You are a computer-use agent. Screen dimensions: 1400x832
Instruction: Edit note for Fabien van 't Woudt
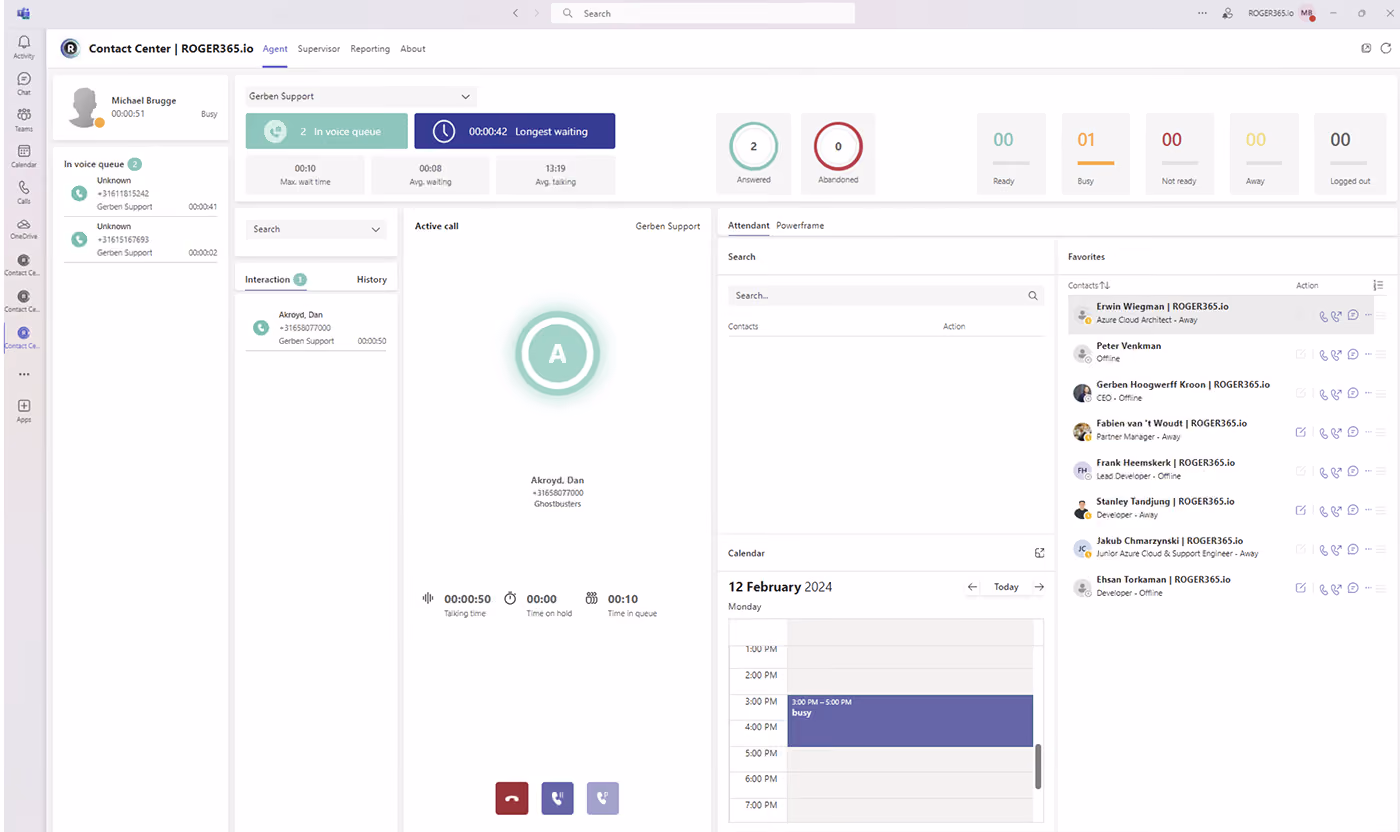point(1301,432)
